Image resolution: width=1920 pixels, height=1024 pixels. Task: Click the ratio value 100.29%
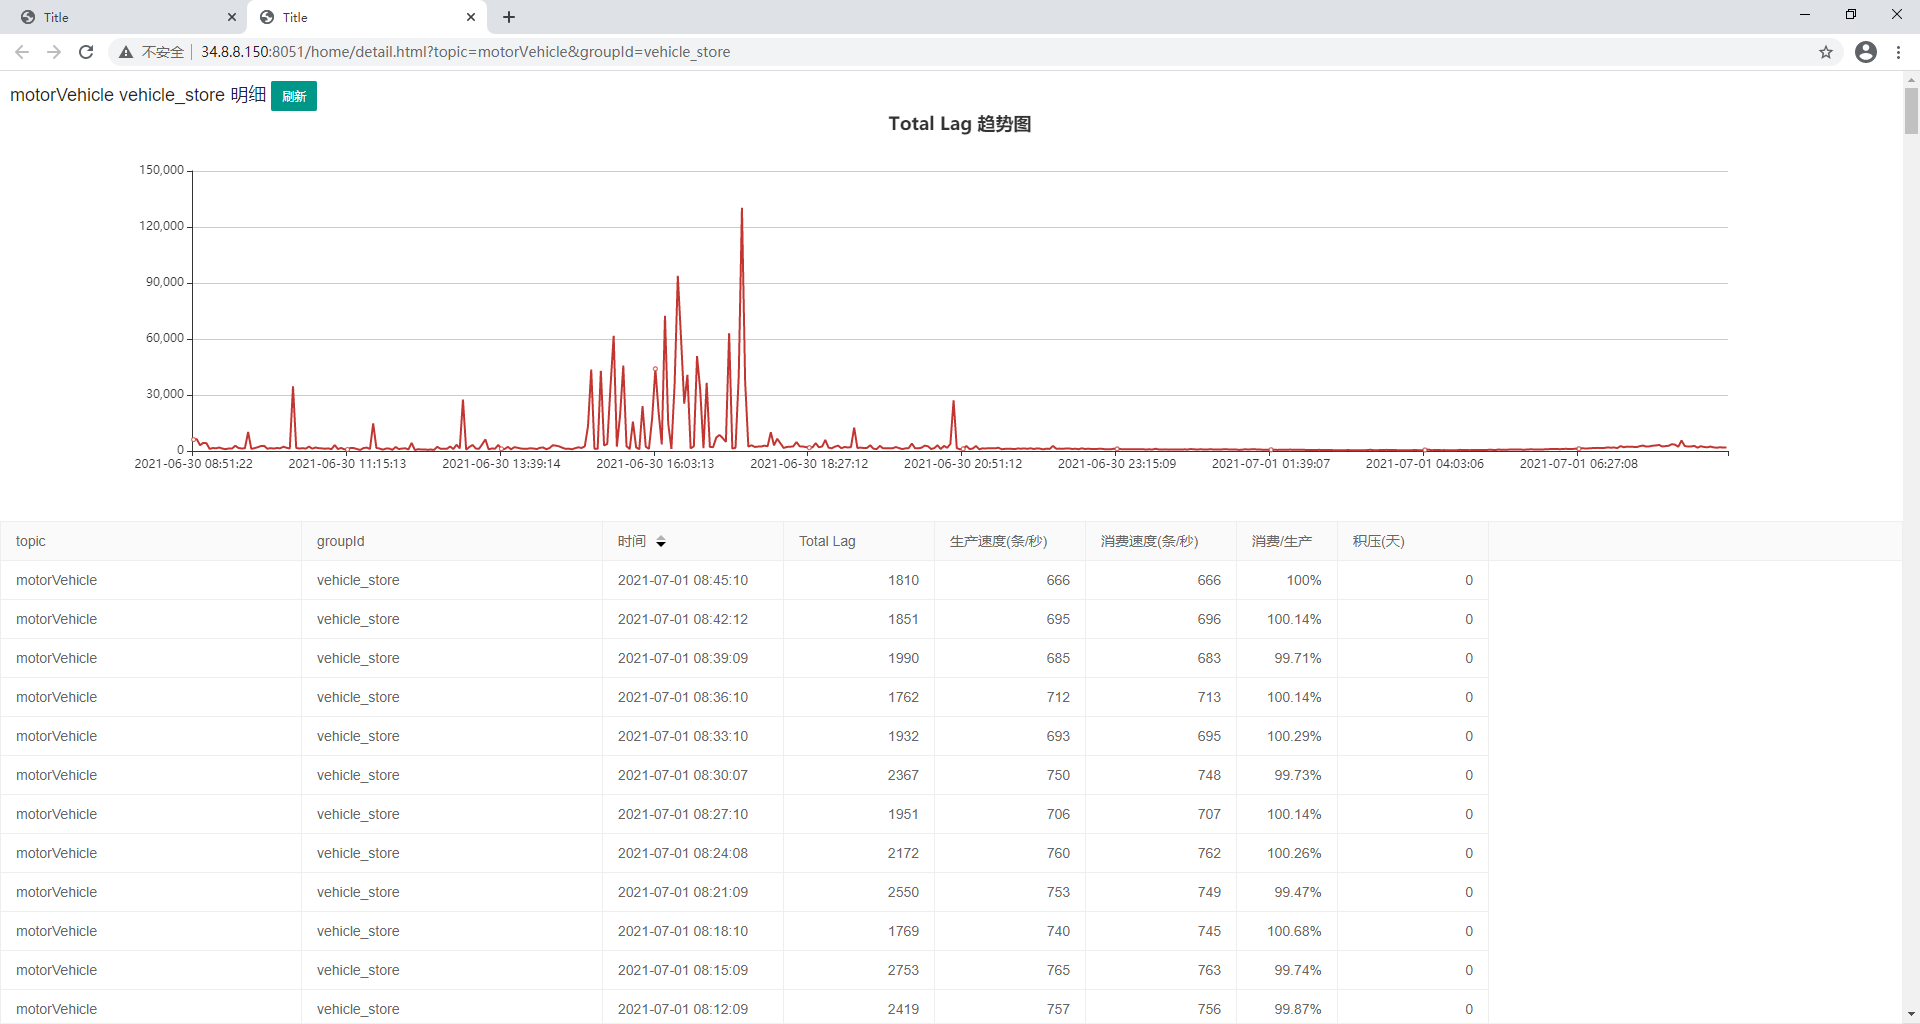tap(1294, 736)
